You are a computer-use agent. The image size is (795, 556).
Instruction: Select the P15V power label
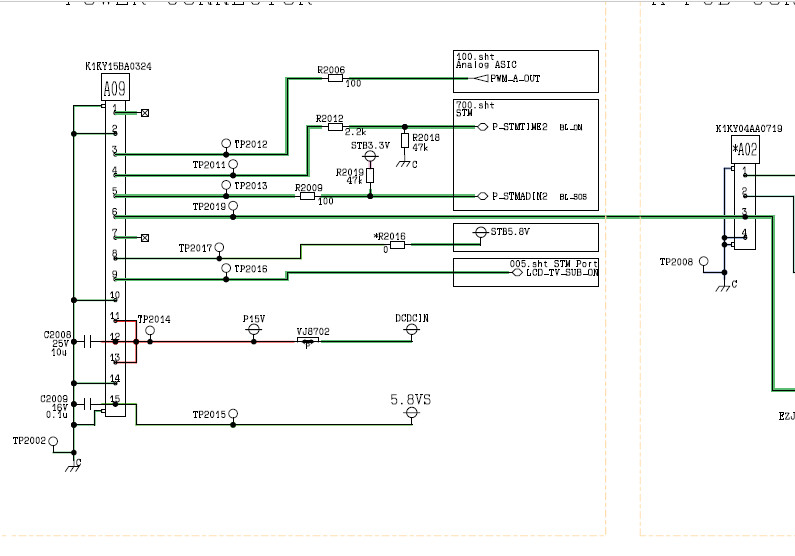pyautogui.click(x=254, y=319)
